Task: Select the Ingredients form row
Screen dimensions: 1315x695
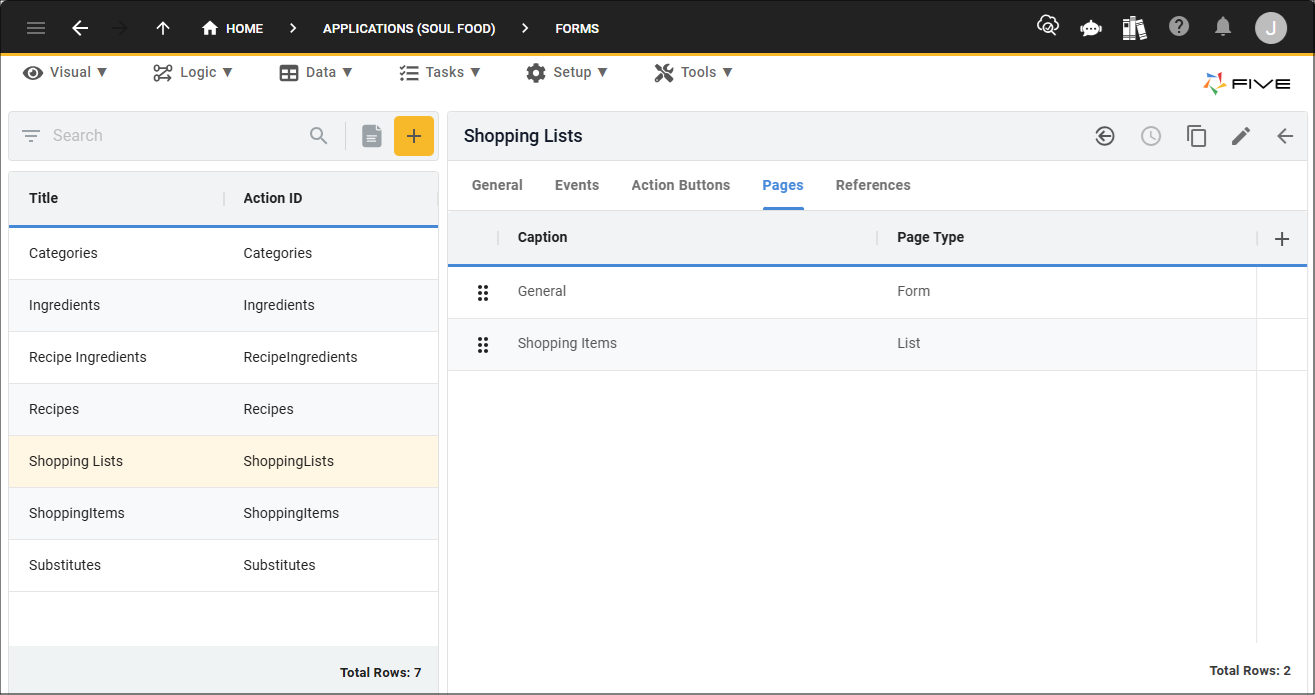Action: pyautogui.click(x=223, y=306)
